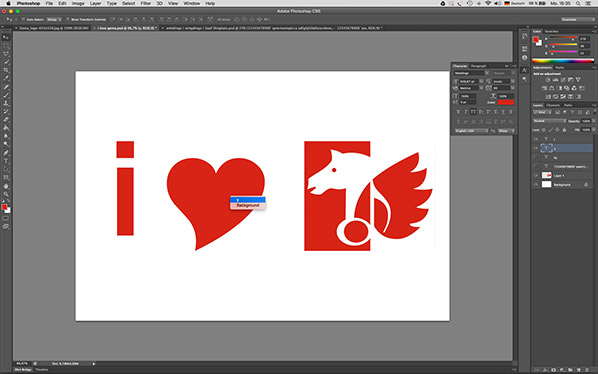
Task: Click the color spectrum ramp bar
Action: (563, 61)
